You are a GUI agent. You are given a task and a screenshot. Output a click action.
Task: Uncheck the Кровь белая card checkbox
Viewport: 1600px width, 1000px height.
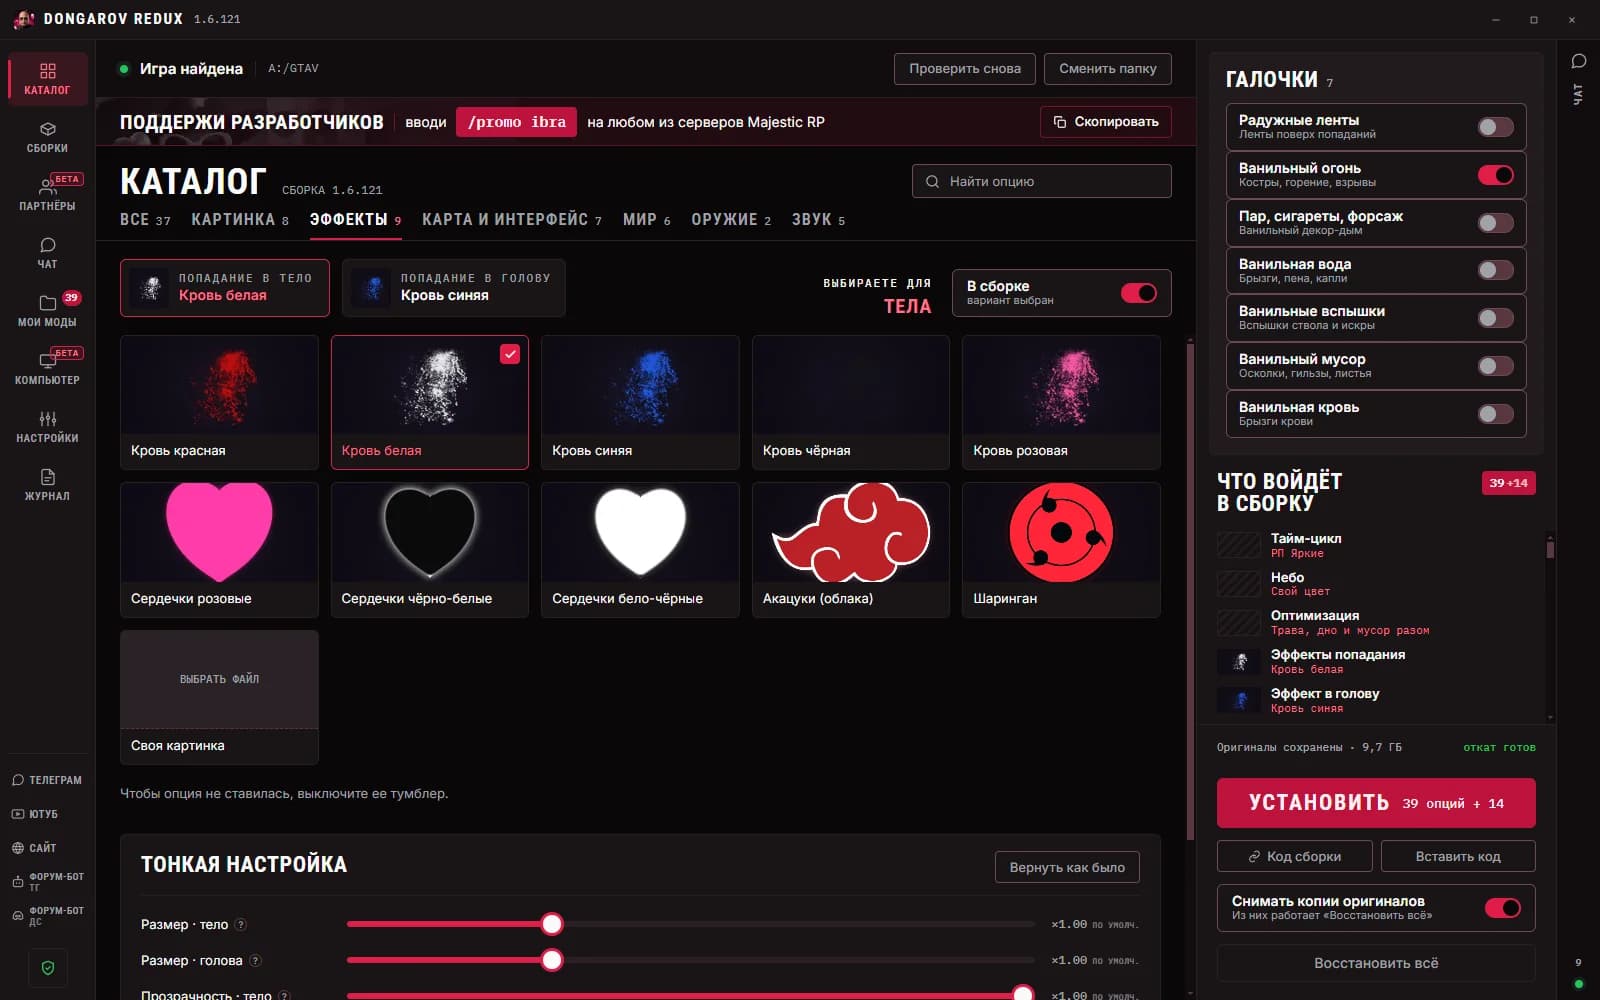click(510, 354)
